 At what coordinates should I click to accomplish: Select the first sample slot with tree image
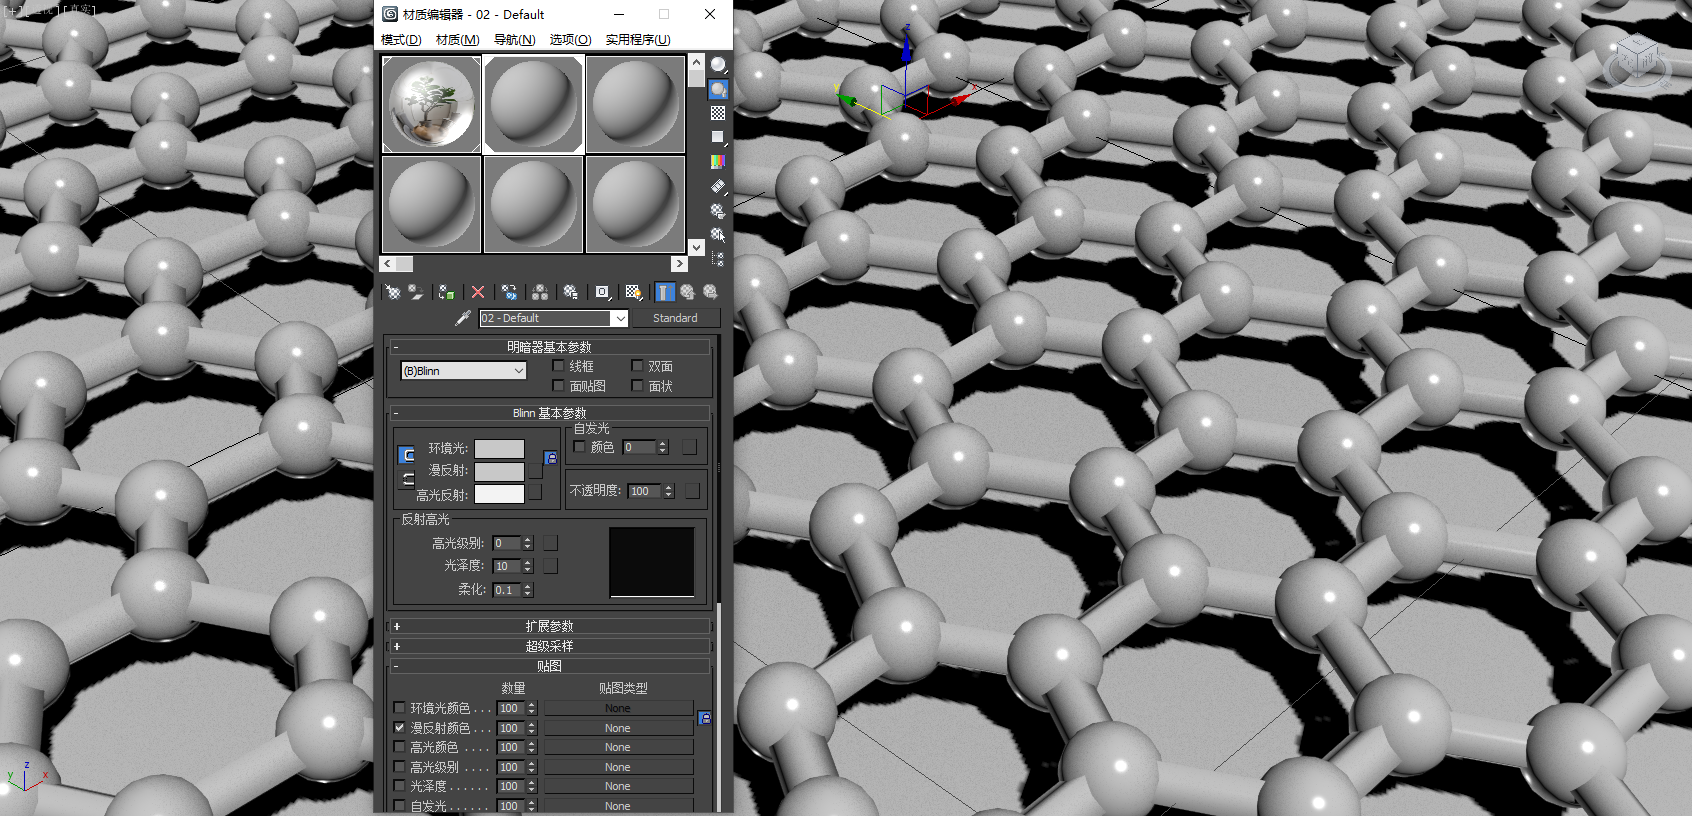pyautogui.click(x=432, y=104)
